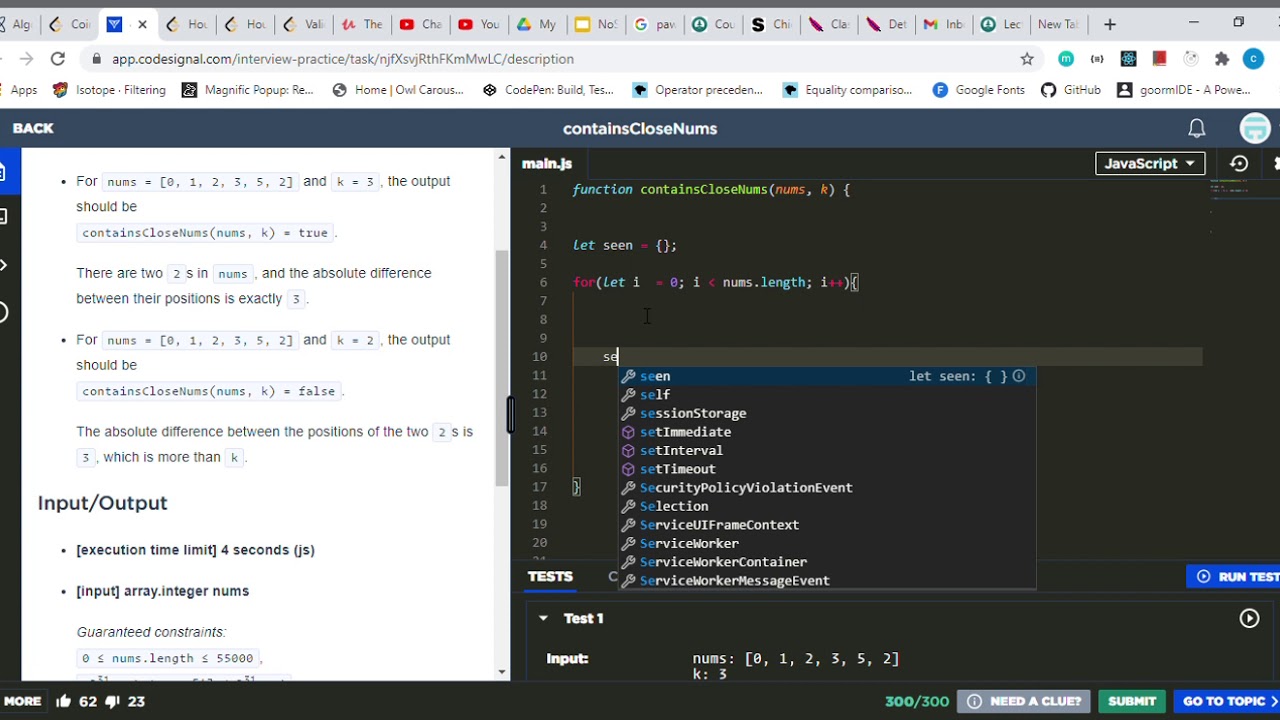
Task: Click NEED A CLUE? button
Action: pyautogui.click(x=1023, y=701)
